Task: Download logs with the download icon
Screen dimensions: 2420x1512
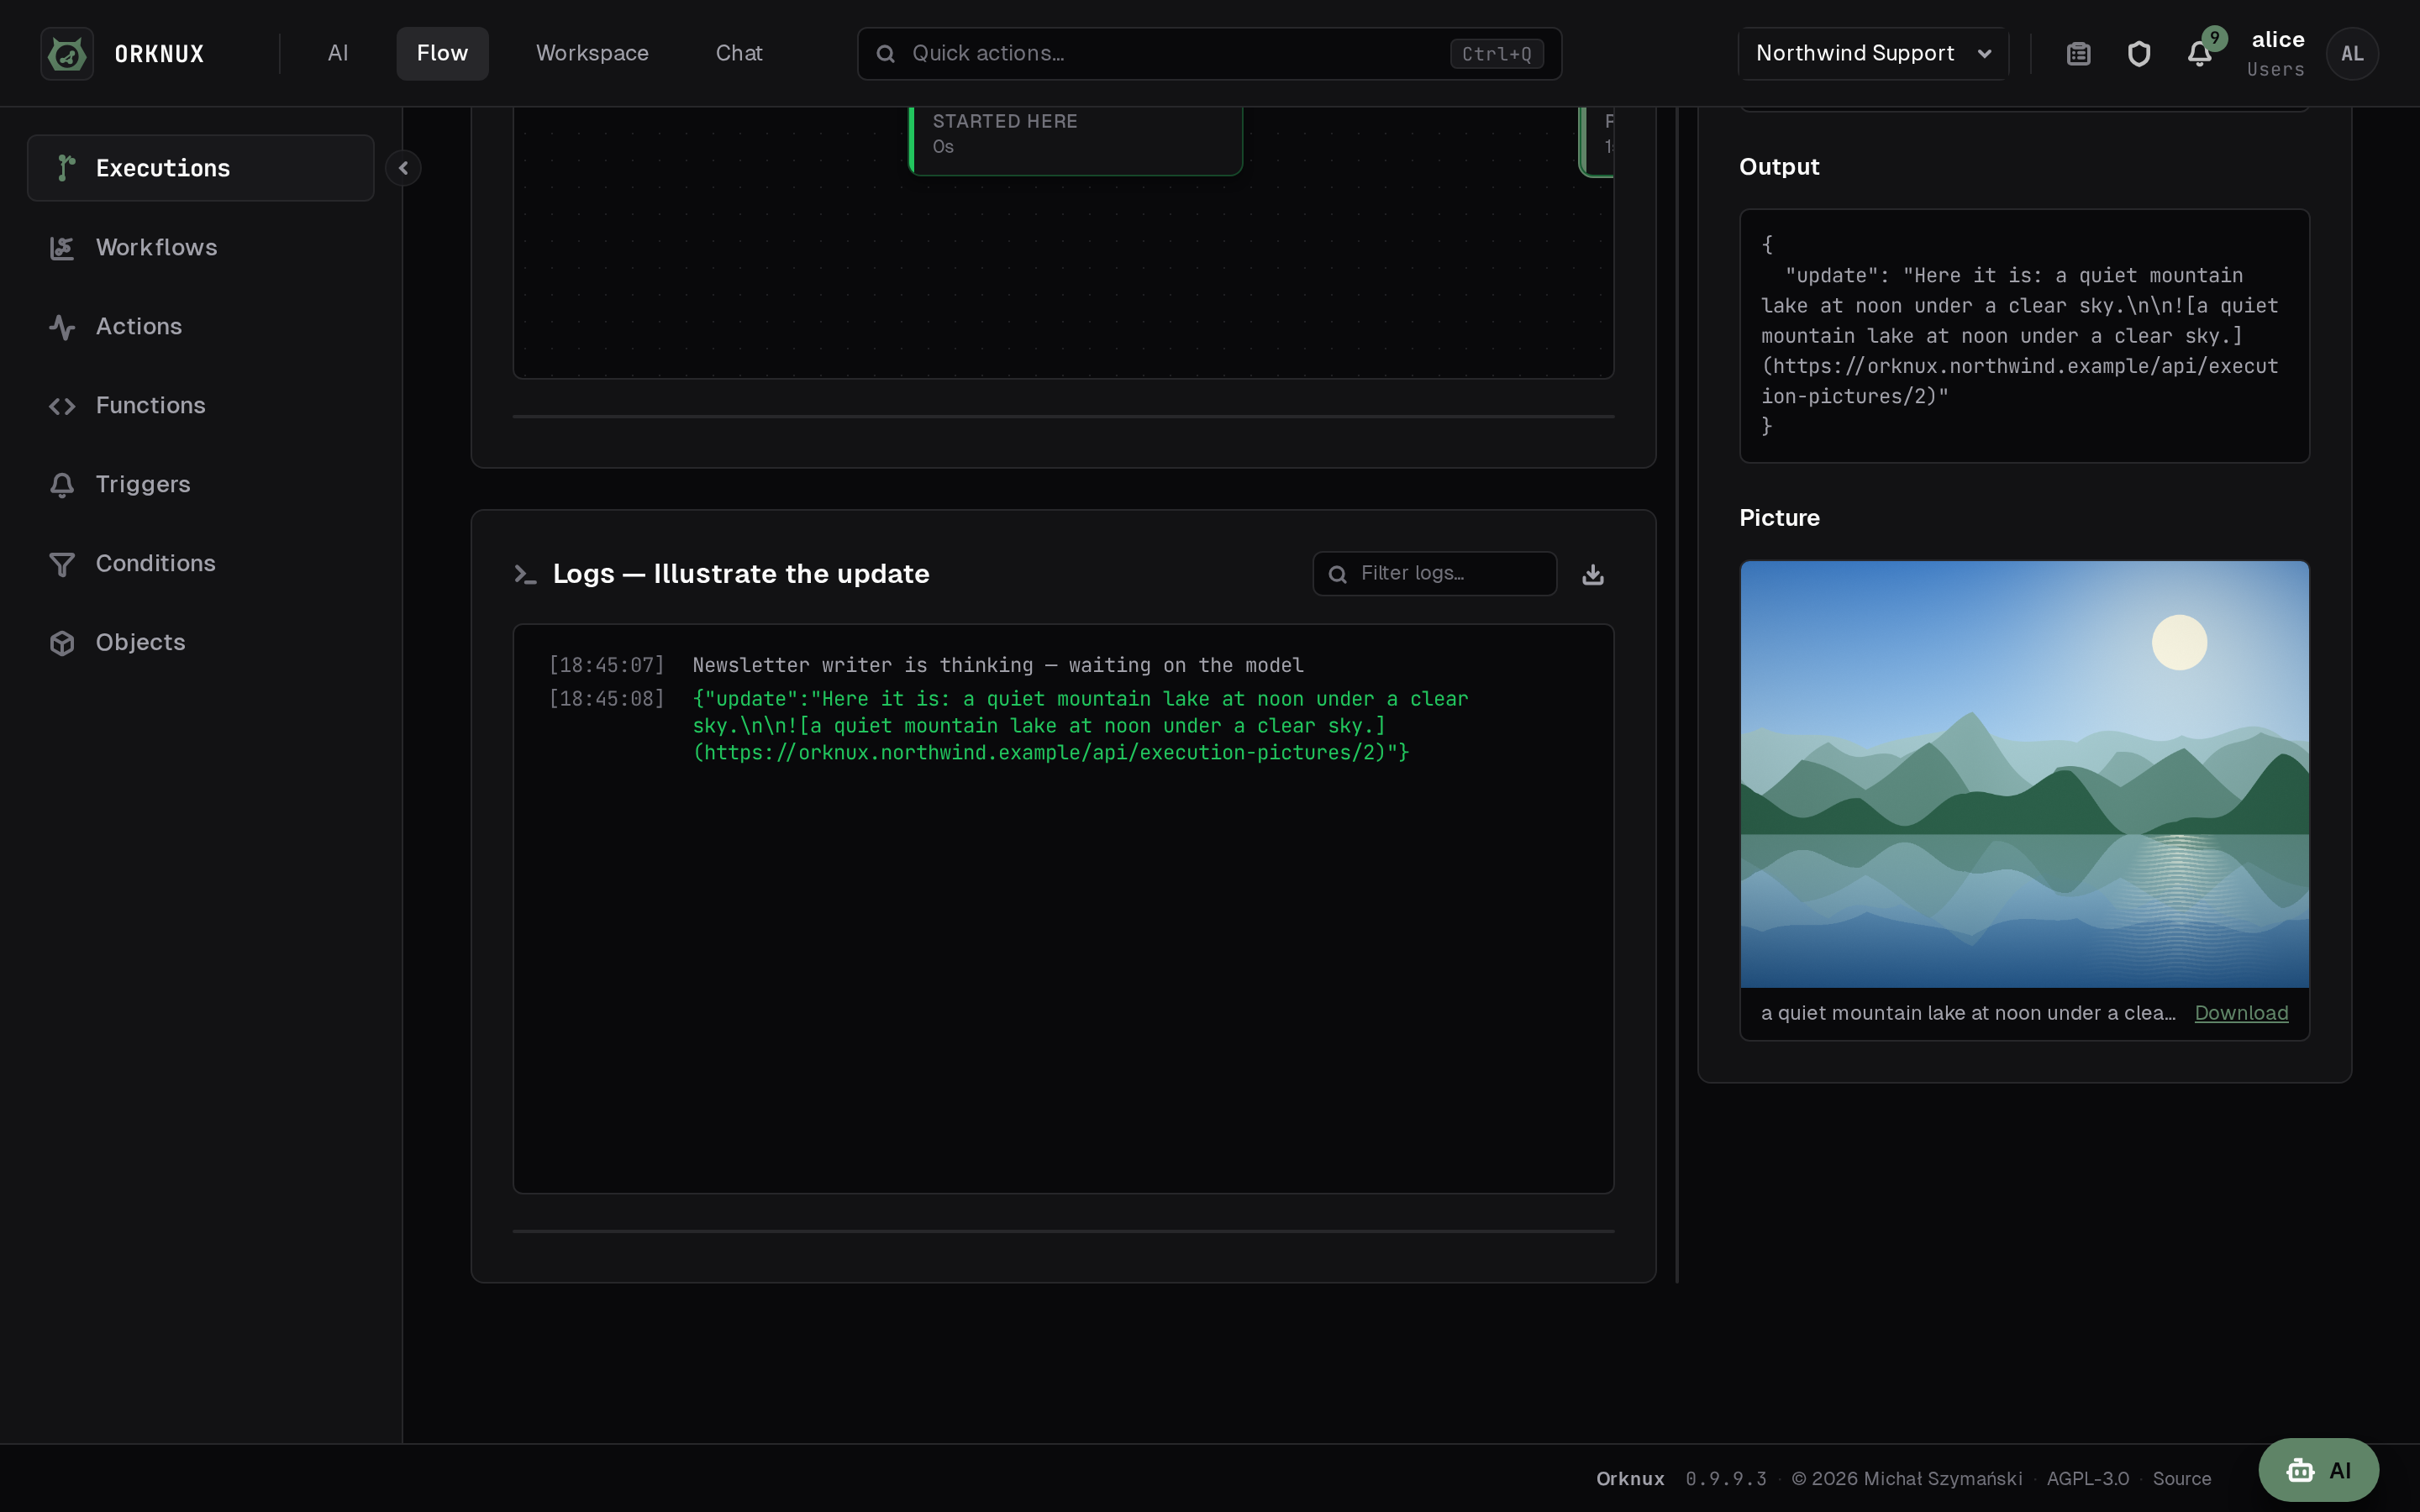Action: (1593, 574)
